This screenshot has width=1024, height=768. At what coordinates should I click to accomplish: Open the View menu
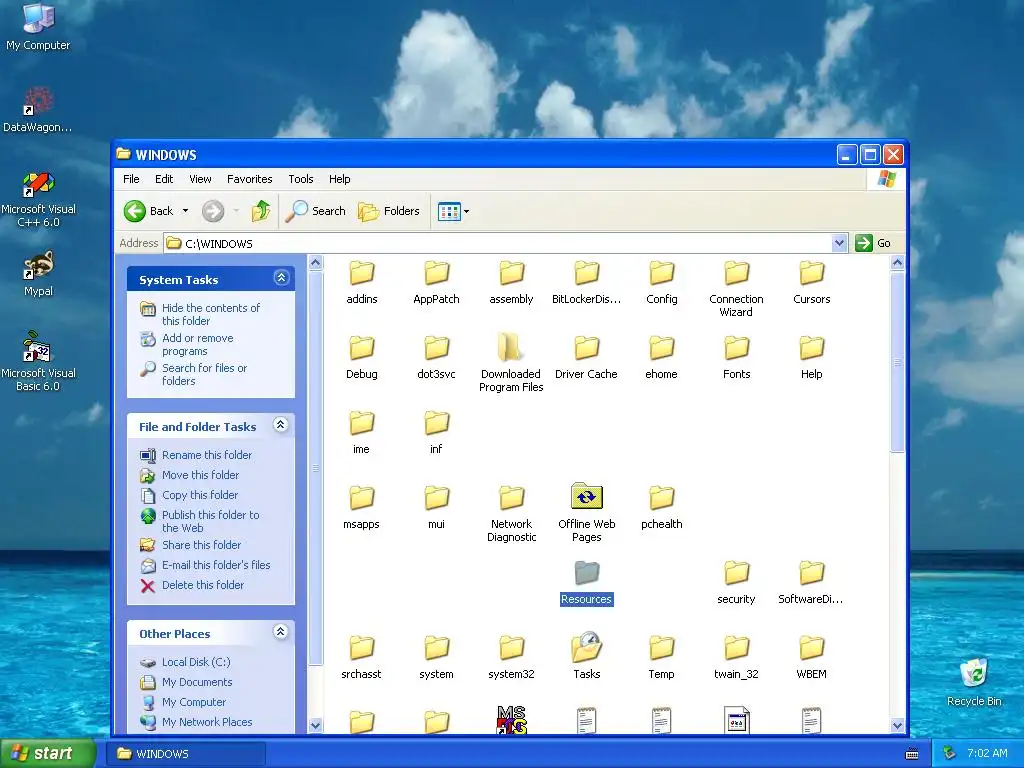(x=200, y=179)
